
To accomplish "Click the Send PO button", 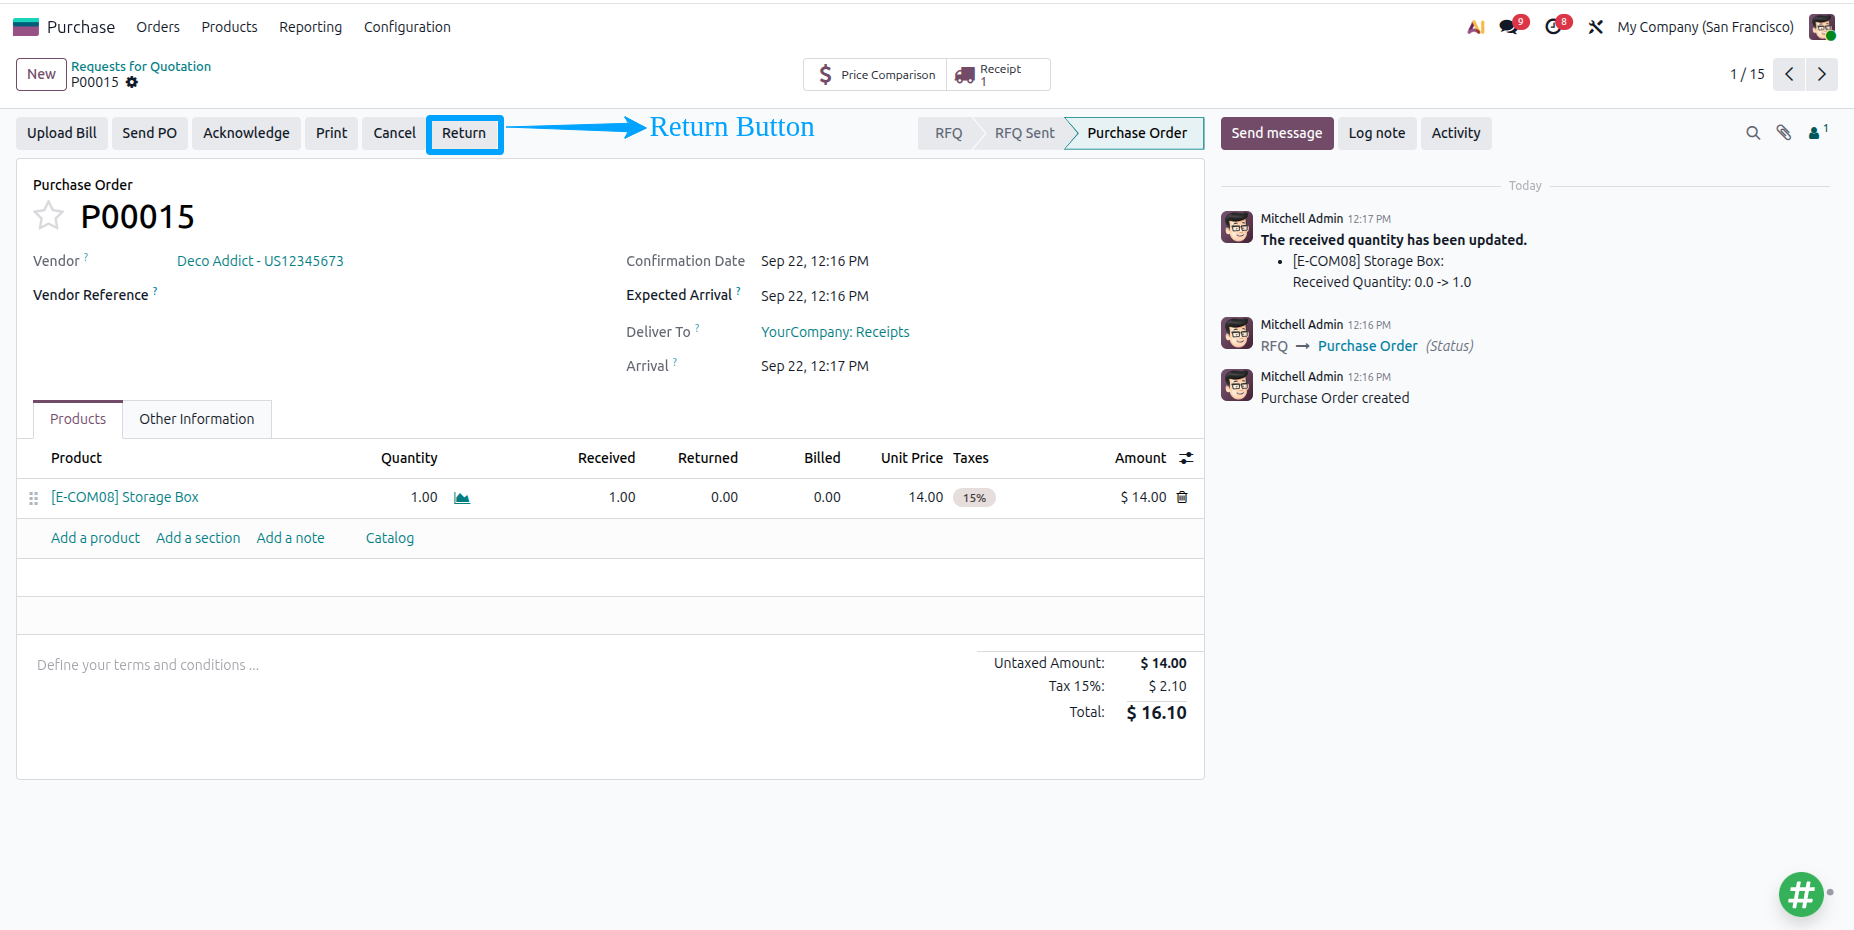I will click(x=149, y=133).
